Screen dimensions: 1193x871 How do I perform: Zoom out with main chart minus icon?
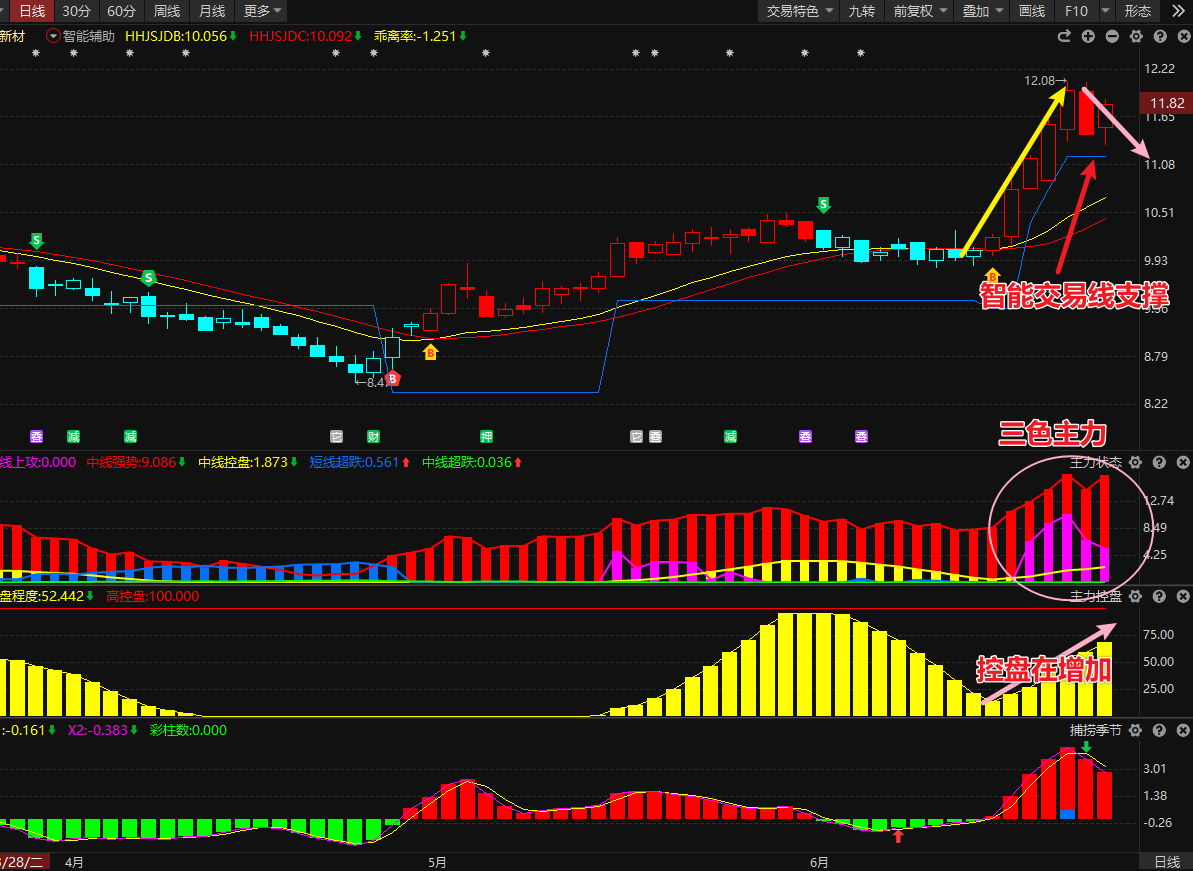click(1112, 37)
